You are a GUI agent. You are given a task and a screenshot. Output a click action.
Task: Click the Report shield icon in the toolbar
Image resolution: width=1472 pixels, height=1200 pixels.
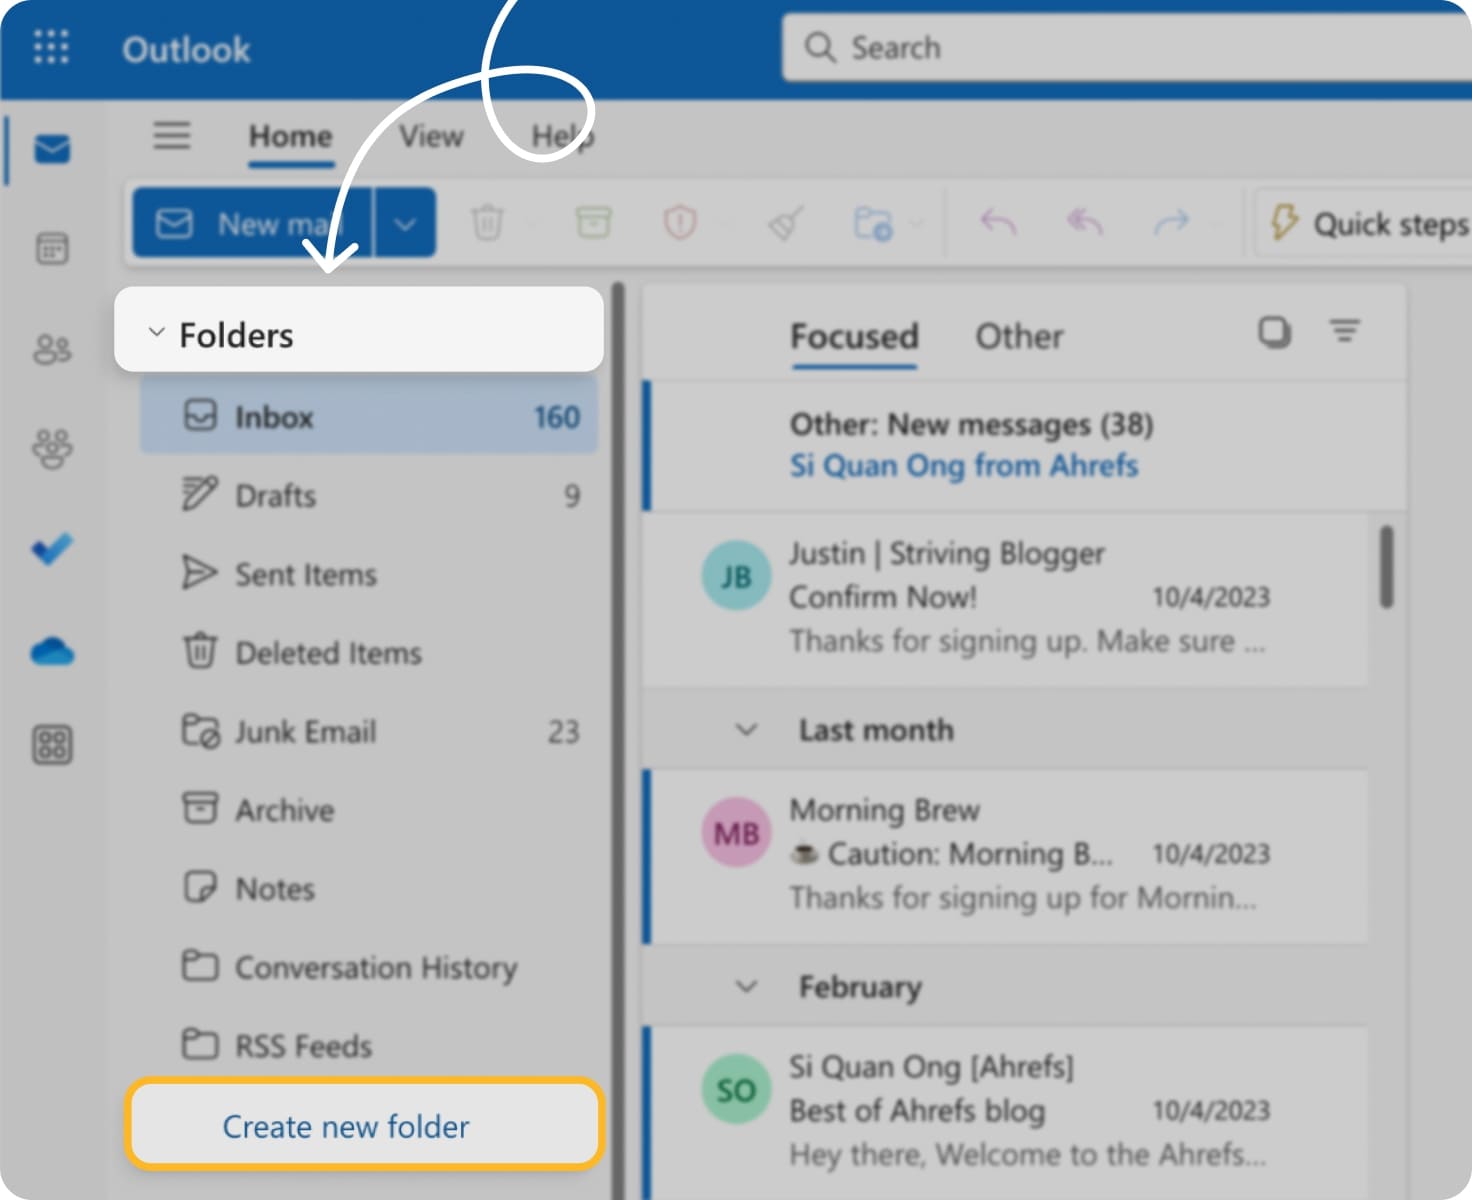click(679, 222)
